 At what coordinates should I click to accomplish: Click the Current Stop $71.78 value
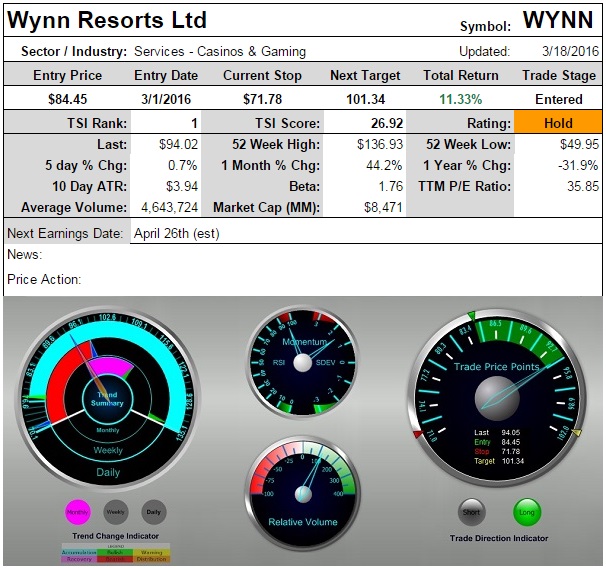coord(262,99)
